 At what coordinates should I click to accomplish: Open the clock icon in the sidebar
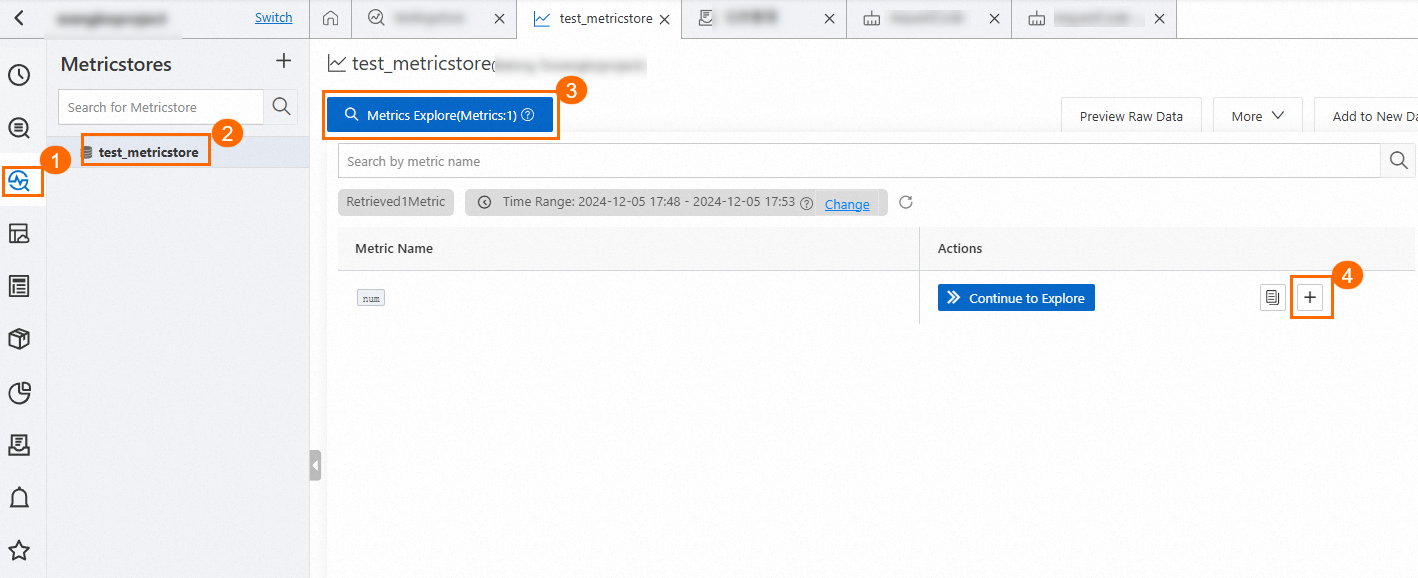[19, 75]
